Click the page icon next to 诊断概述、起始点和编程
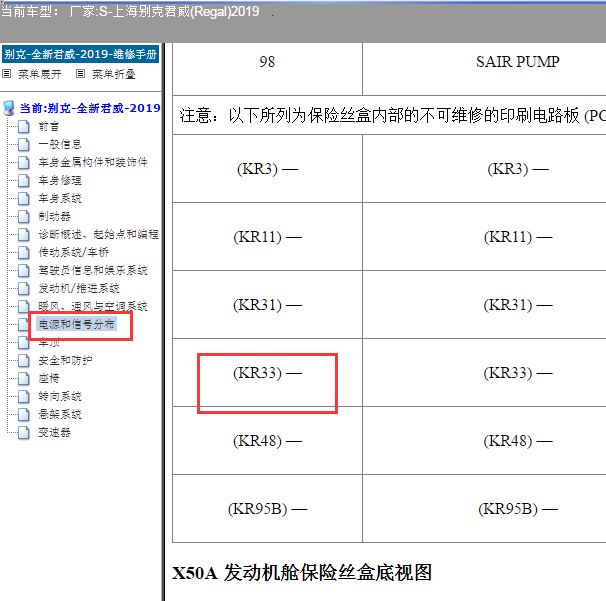 [24, 234]
